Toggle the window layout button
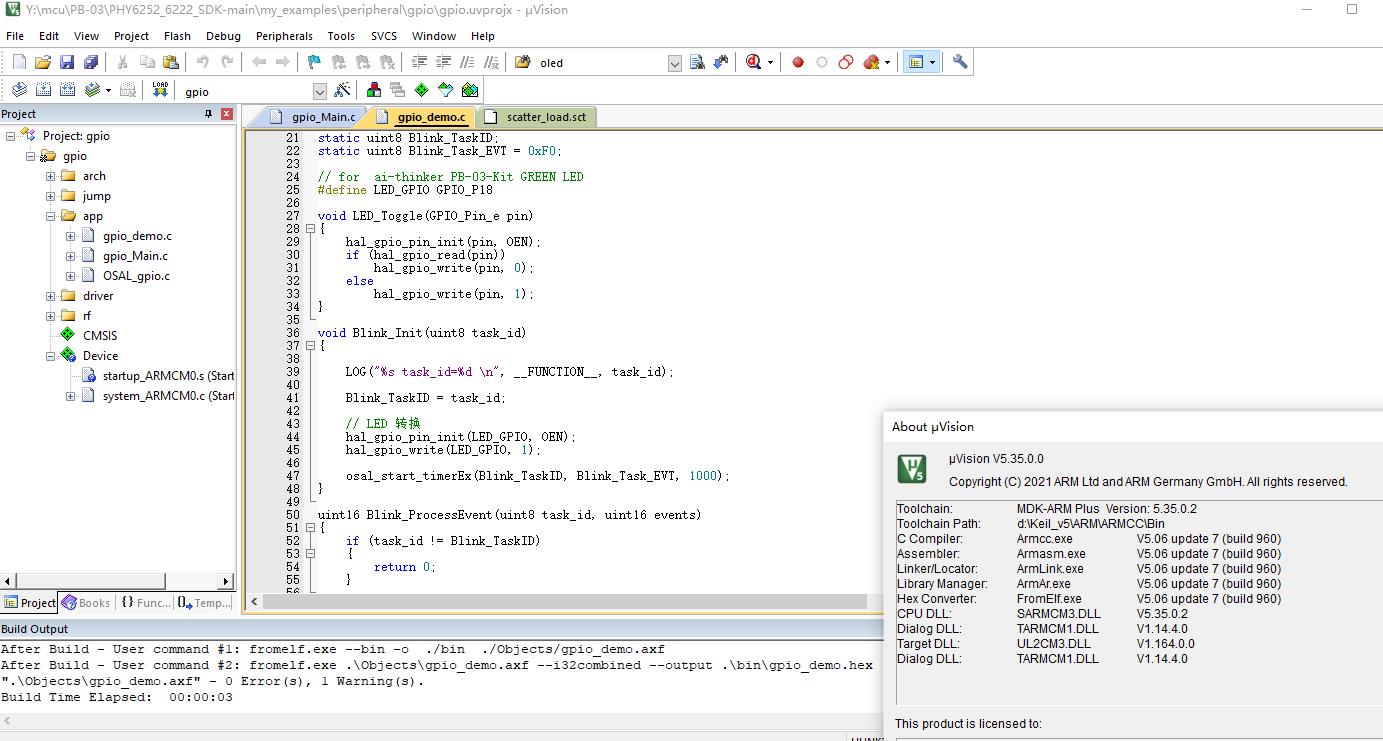The width and height of the screenshot is (1383, 741). coord(915,62)
